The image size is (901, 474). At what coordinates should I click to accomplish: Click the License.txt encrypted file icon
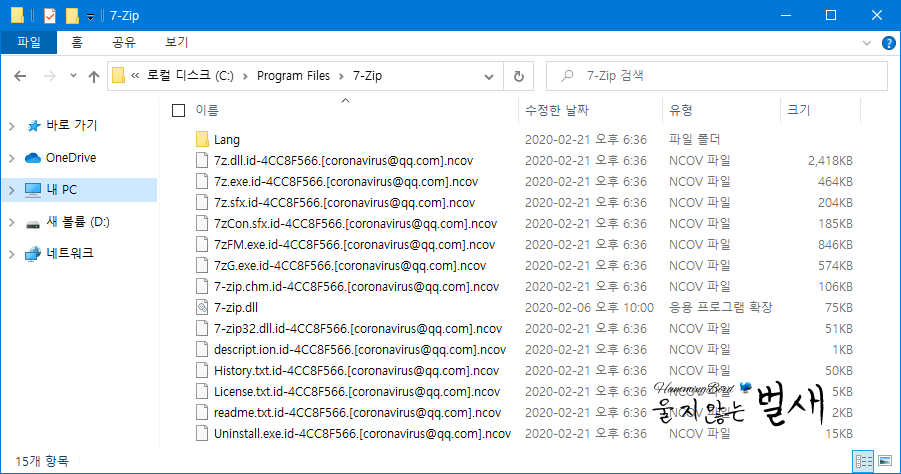pos(202,391)
